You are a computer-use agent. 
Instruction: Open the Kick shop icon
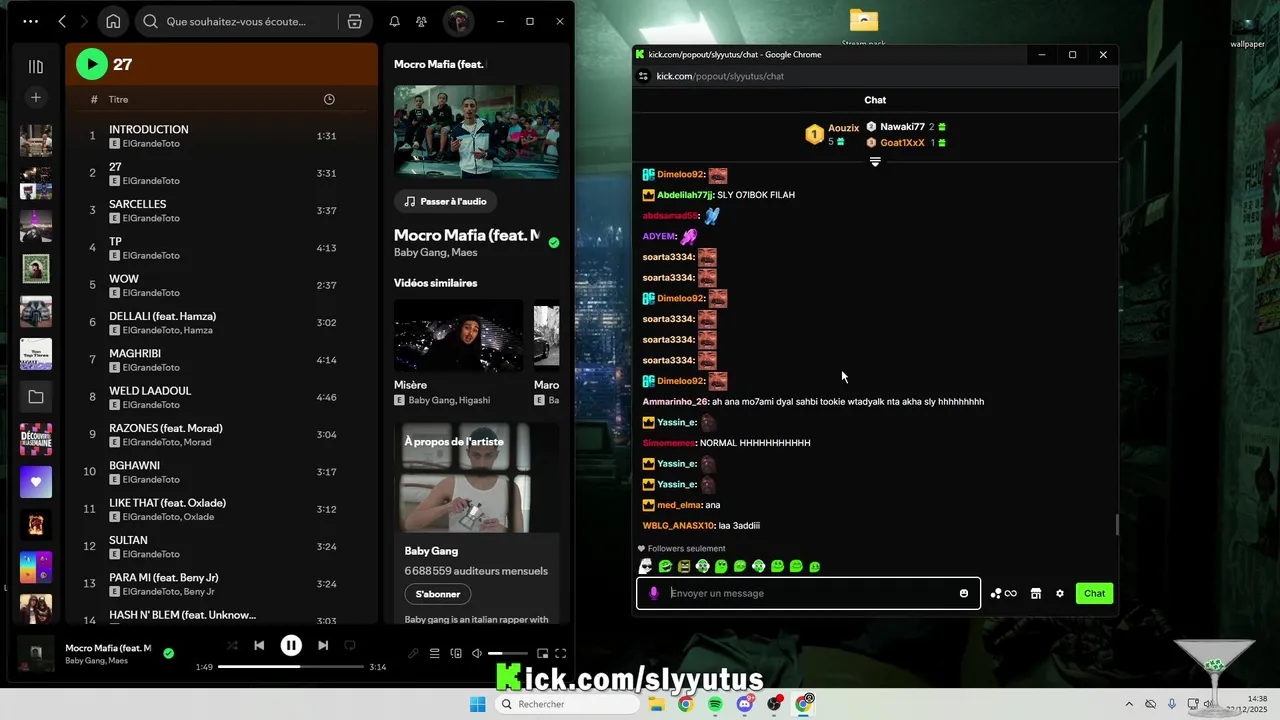[1035, 593]
